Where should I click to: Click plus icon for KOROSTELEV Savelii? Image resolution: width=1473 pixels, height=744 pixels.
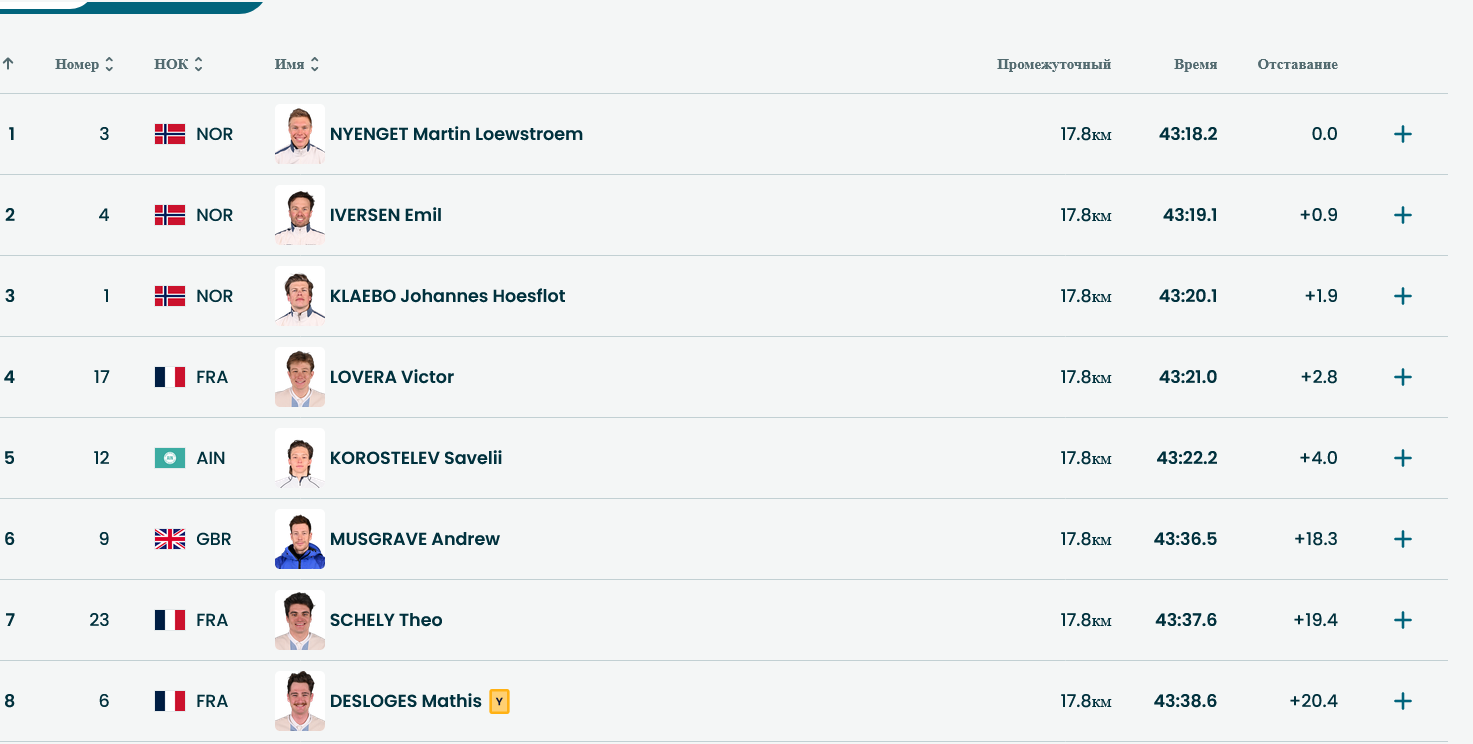(x=1402, y=458)
